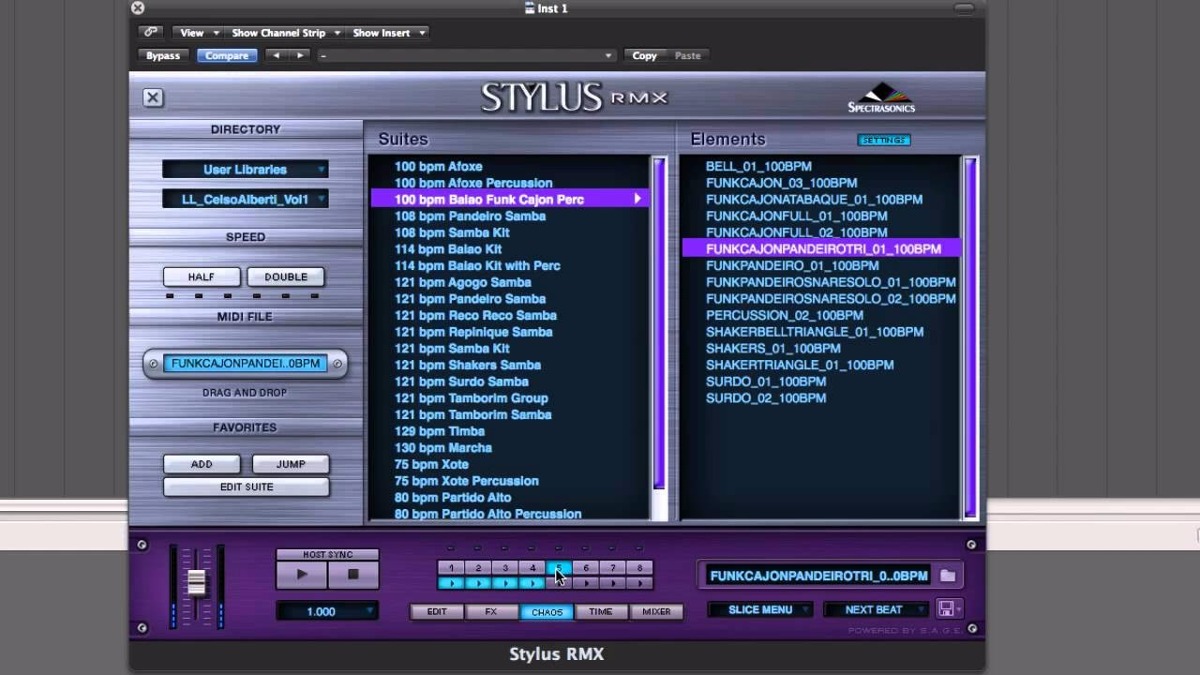The width and height of the screenshot is (1200, 675).
Task: Open the Next Beat trigger dropdown
Action: click(875, 609)
